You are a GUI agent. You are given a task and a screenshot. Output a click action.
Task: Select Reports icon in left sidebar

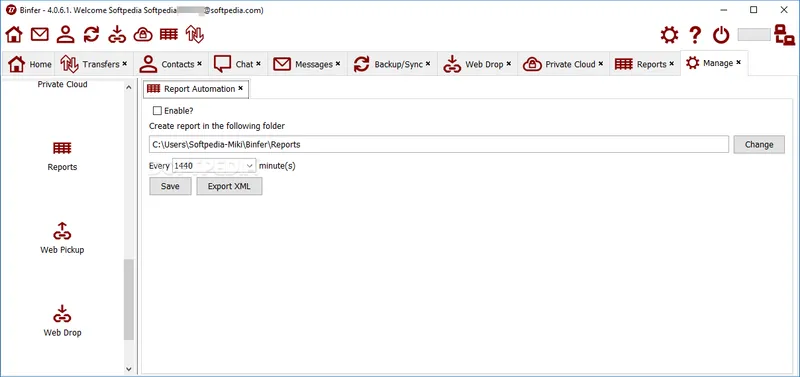(x=62, y=148)
